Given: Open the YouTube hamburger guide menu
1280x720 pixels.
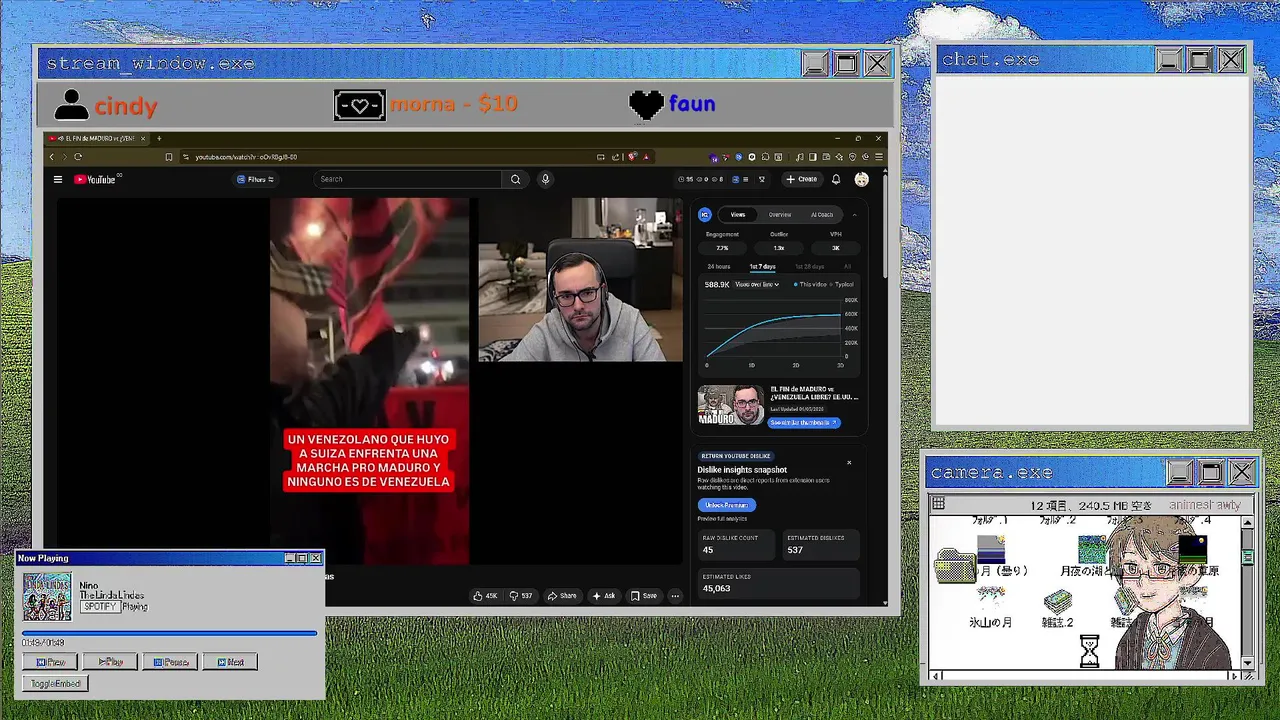Looking at the screenshot, I should tap(58, 180).
